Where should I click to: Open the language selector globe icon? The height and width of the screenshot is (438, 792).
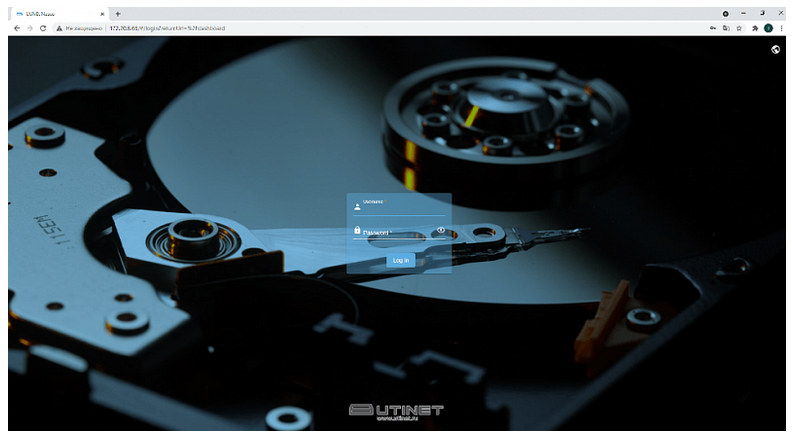tap(775, 49)
